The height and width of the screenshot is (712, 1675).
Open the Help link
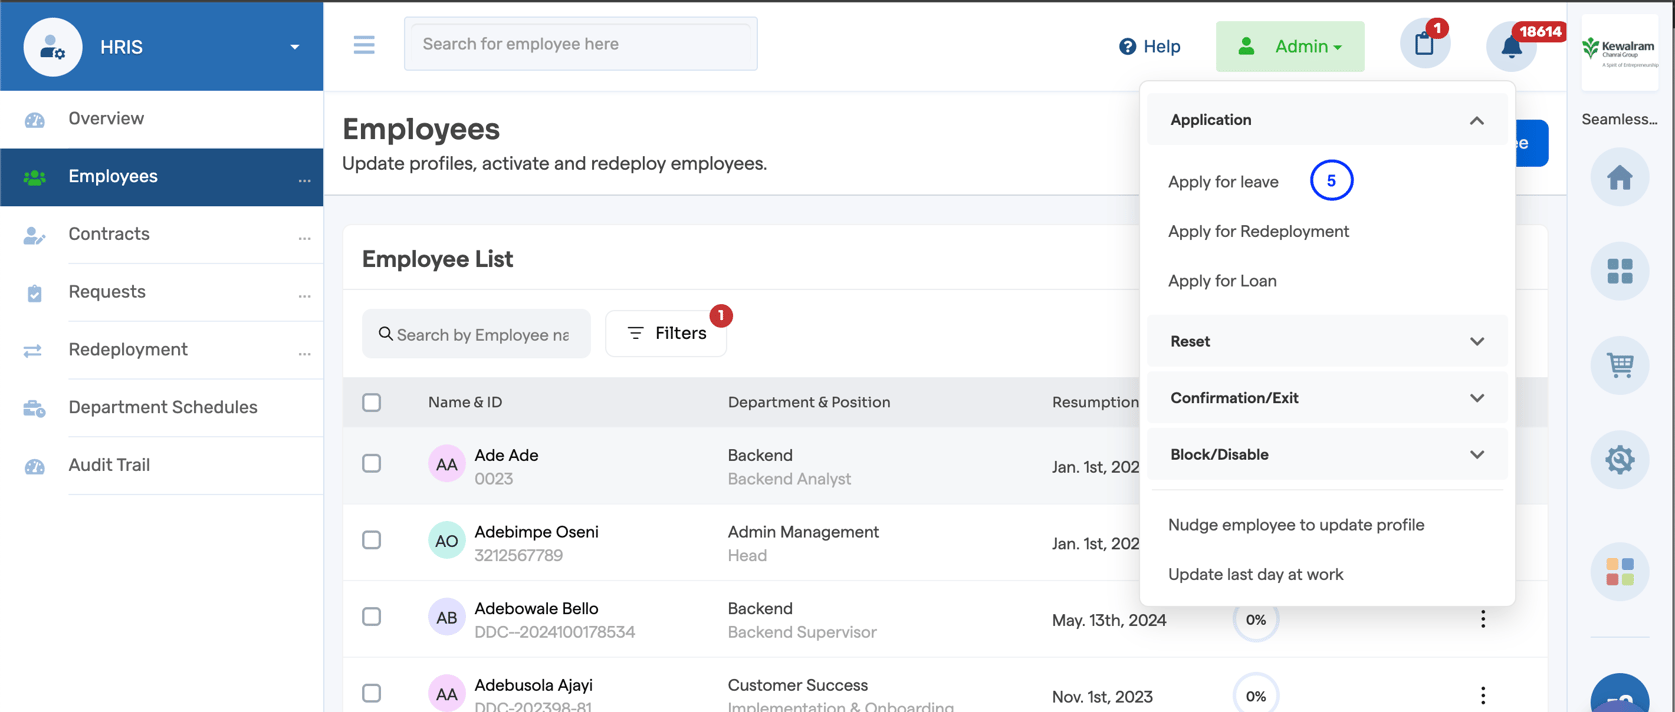point(1149,46)
